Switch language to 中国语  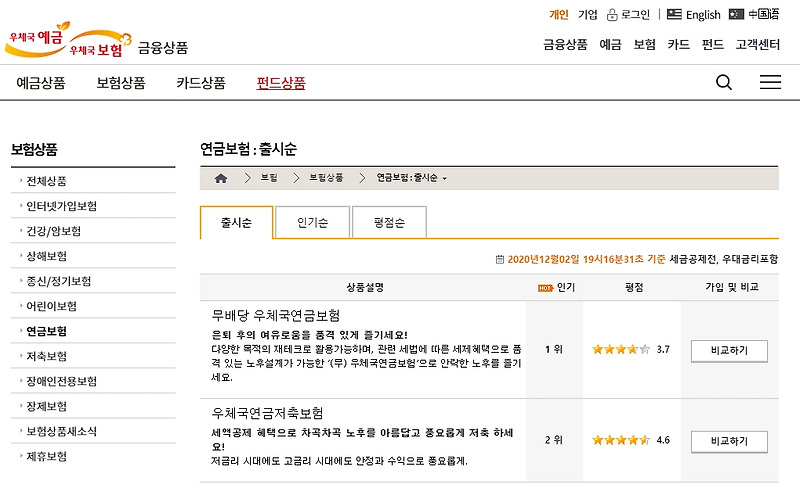[764, 14]
